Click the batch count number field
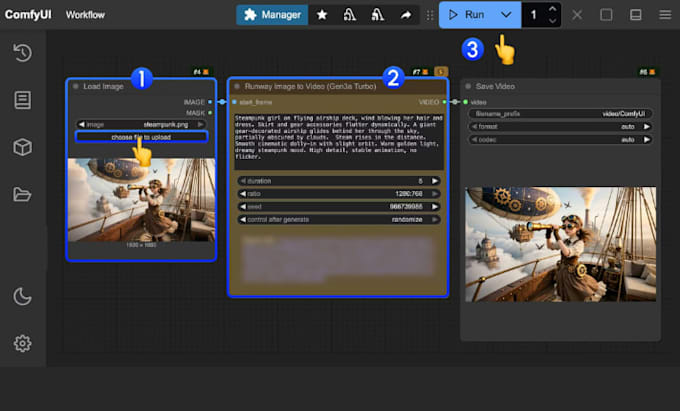Screen dimensions: 680x411 pos(534,15)
